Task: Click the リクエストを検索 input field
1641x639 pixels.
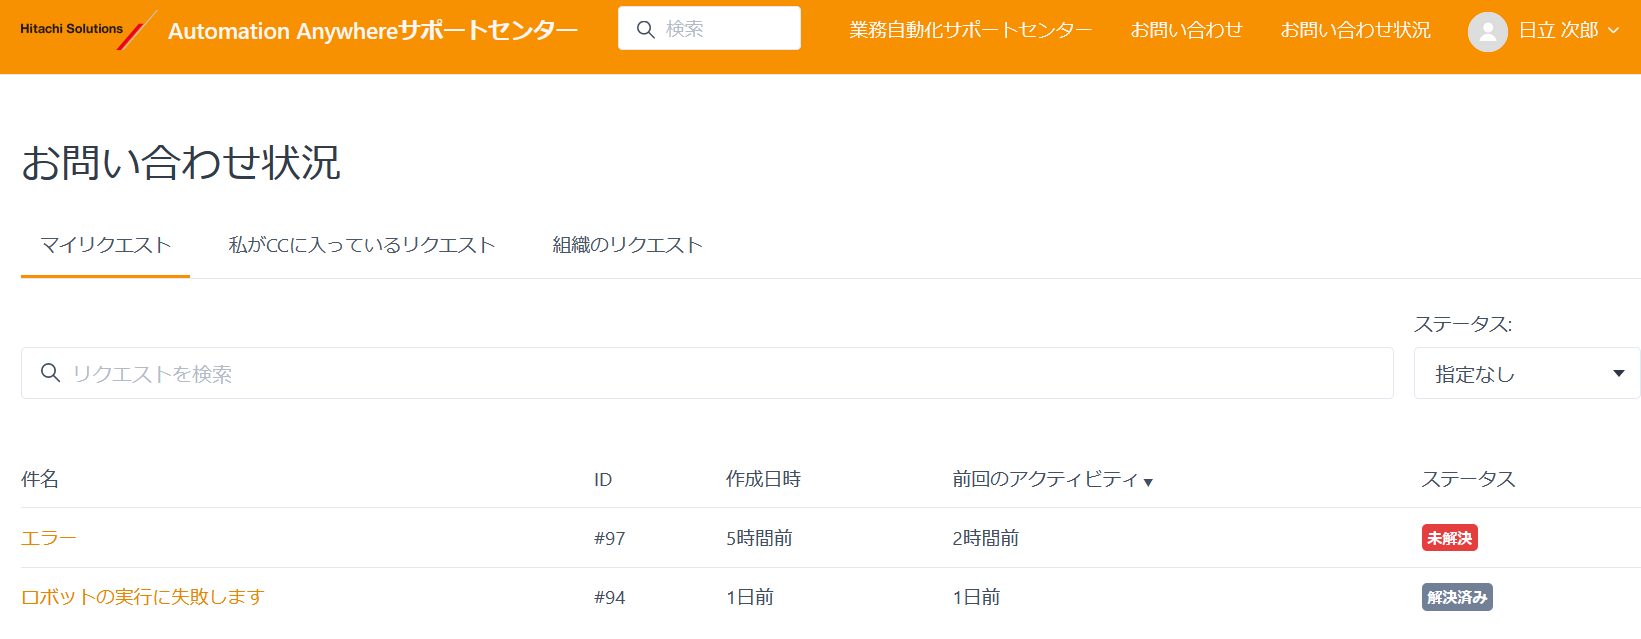Action: coord(707,373)
